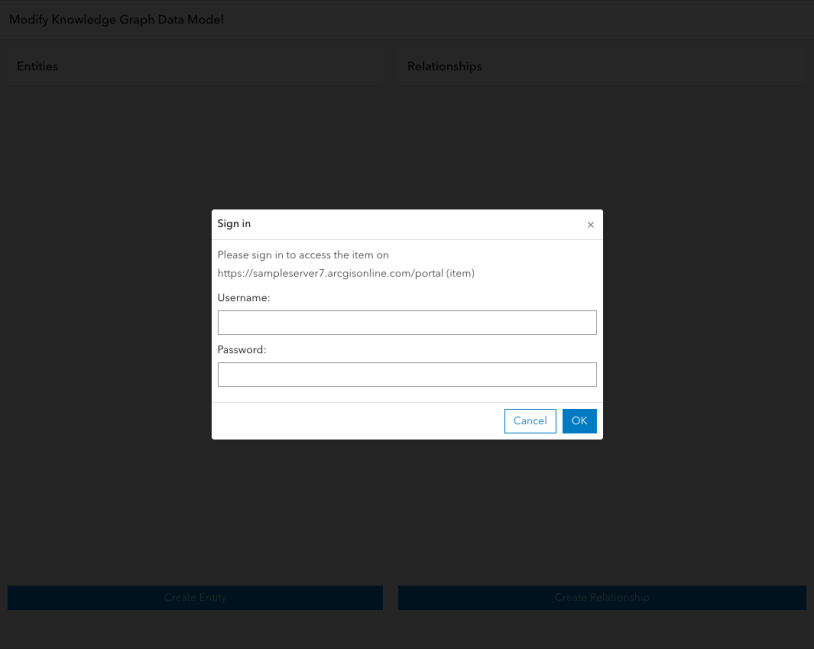Click the Sign in dialog title
Image resolution: width=814 pixels, height=649 pixels.
tap(234, 223)
